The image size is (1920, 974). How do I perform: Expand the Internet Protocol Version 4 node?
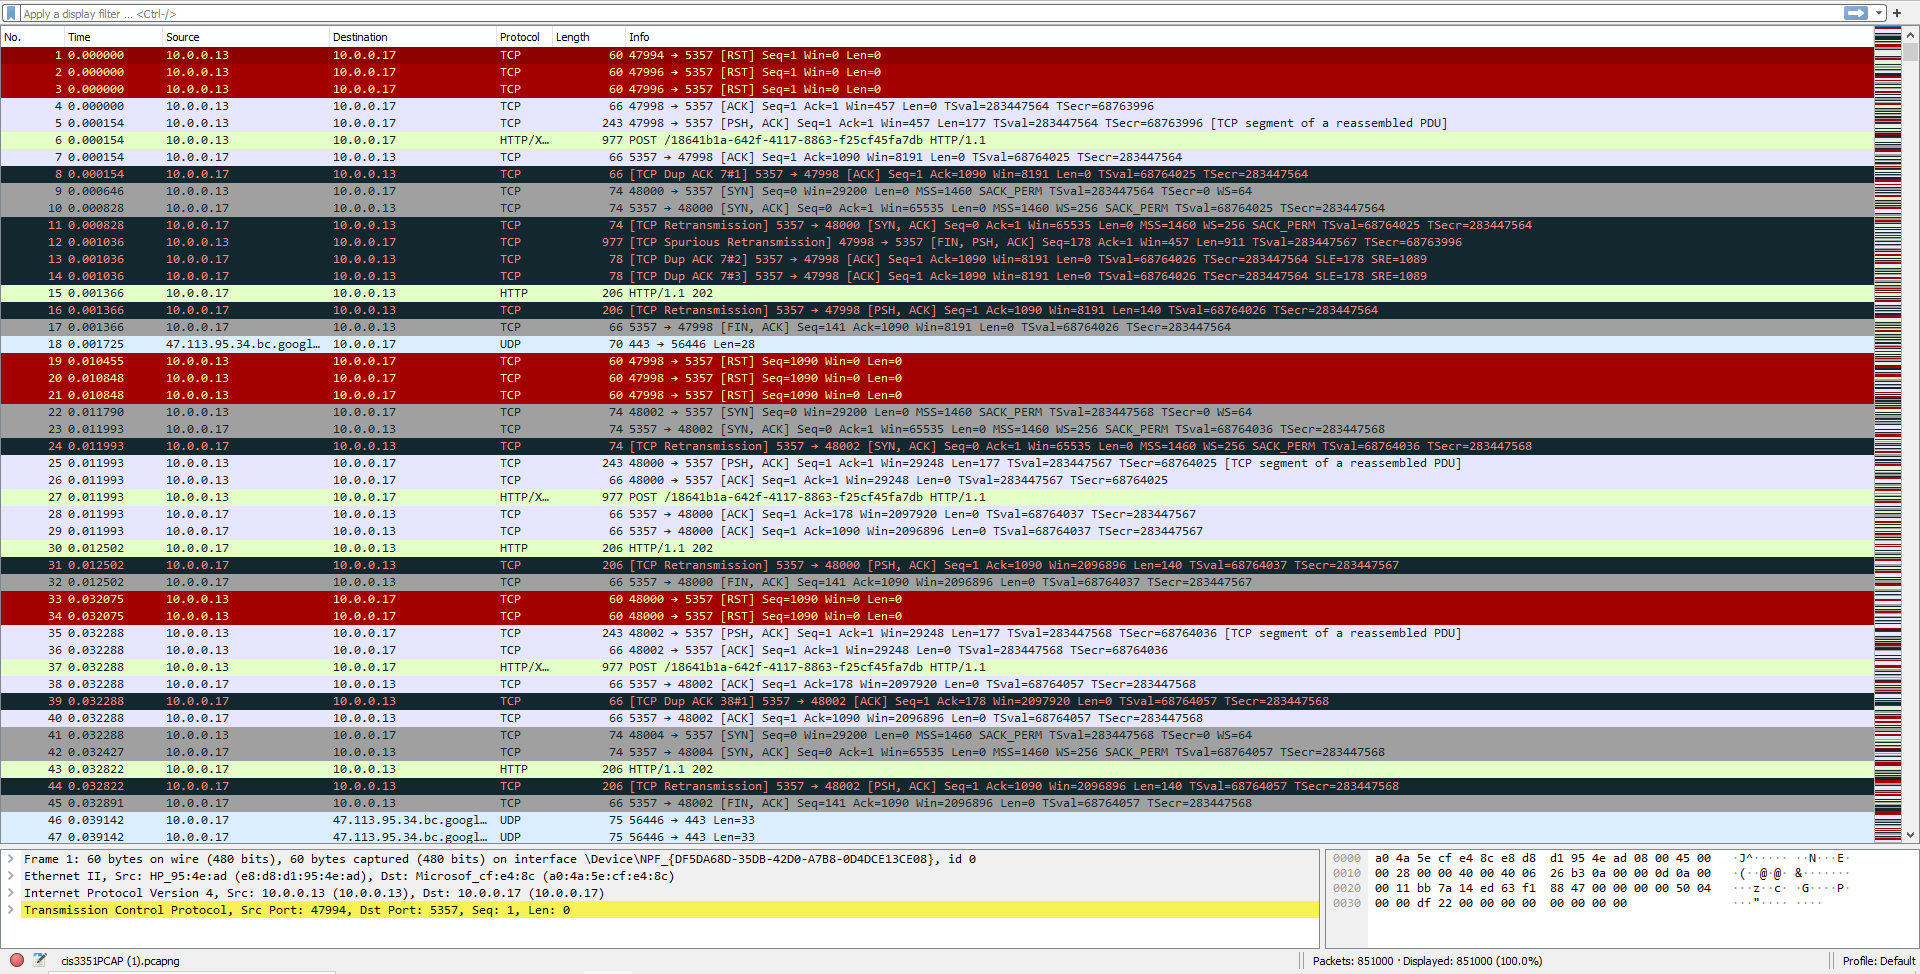point(10,893)
